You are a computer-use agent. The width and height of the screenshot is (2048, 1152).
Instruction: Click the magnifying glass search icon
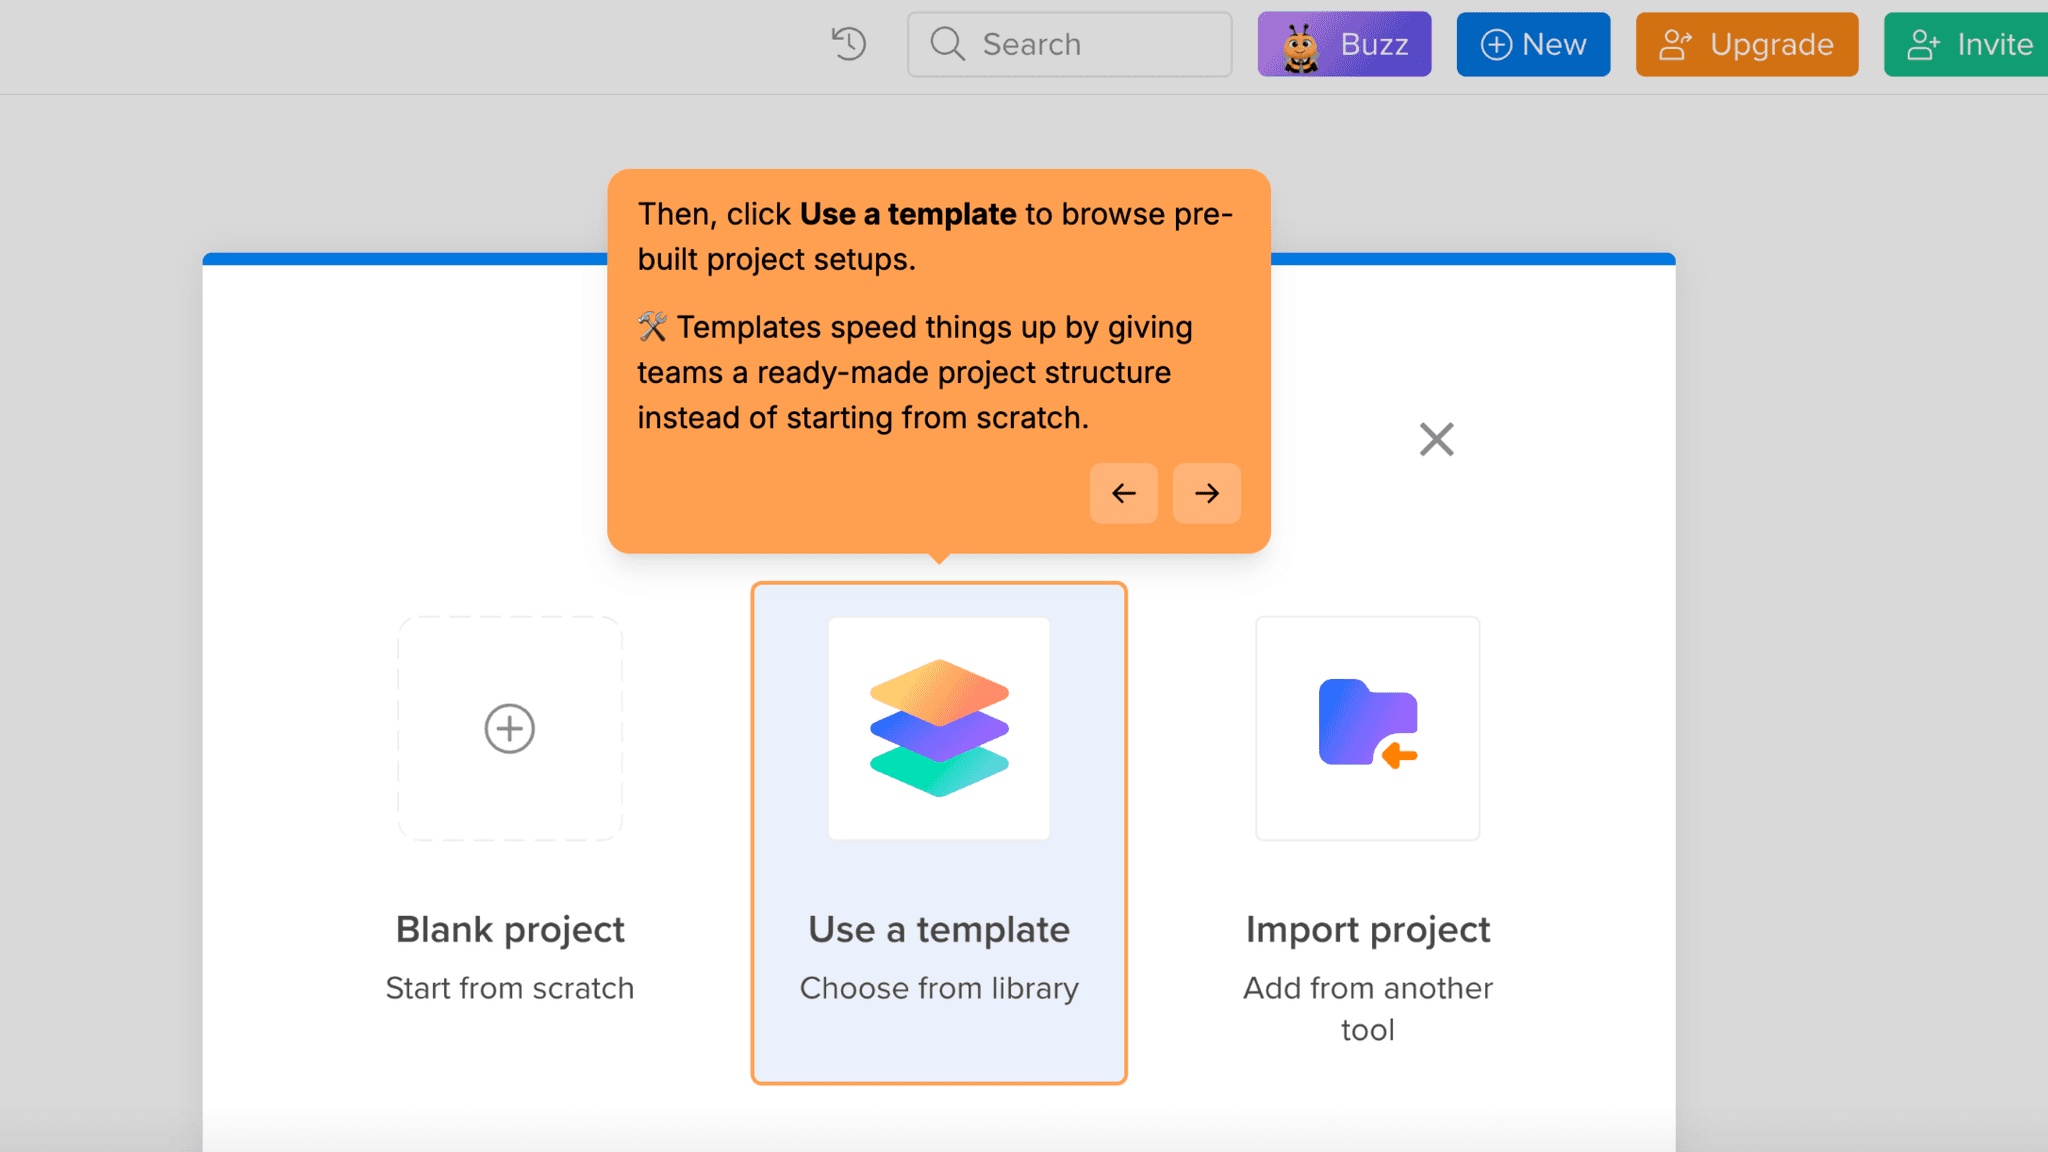(947, 44)
